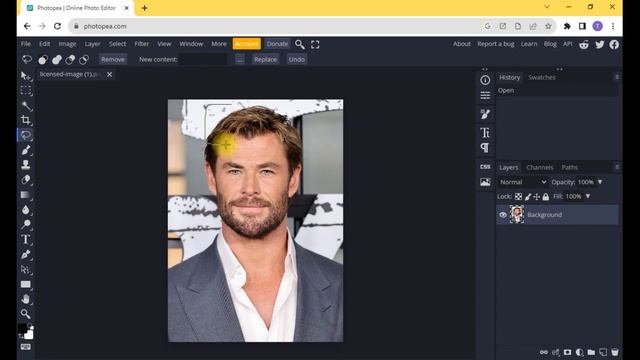Image resolution: width=640 pixels, height=360 pixels.
Task: Open the lasso tool preset dropdown
Action: coord(27,60)
